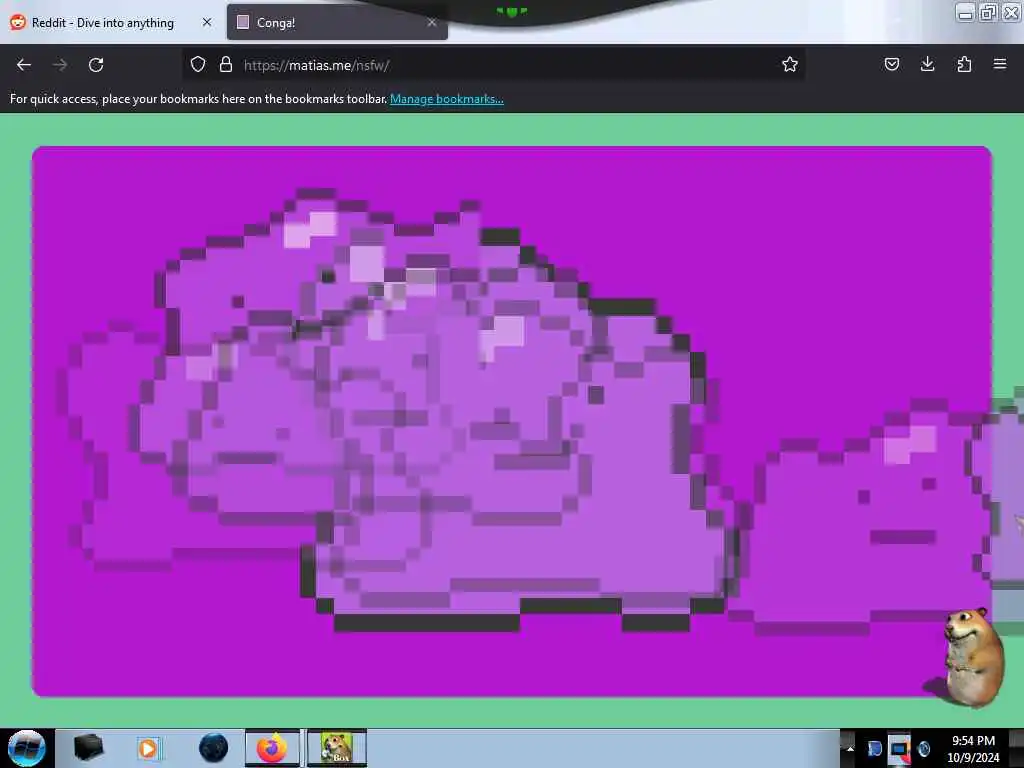Screen dimensions: 1024x768
Task: Close the Conga! tab
Action: click(x=432, y=22)
